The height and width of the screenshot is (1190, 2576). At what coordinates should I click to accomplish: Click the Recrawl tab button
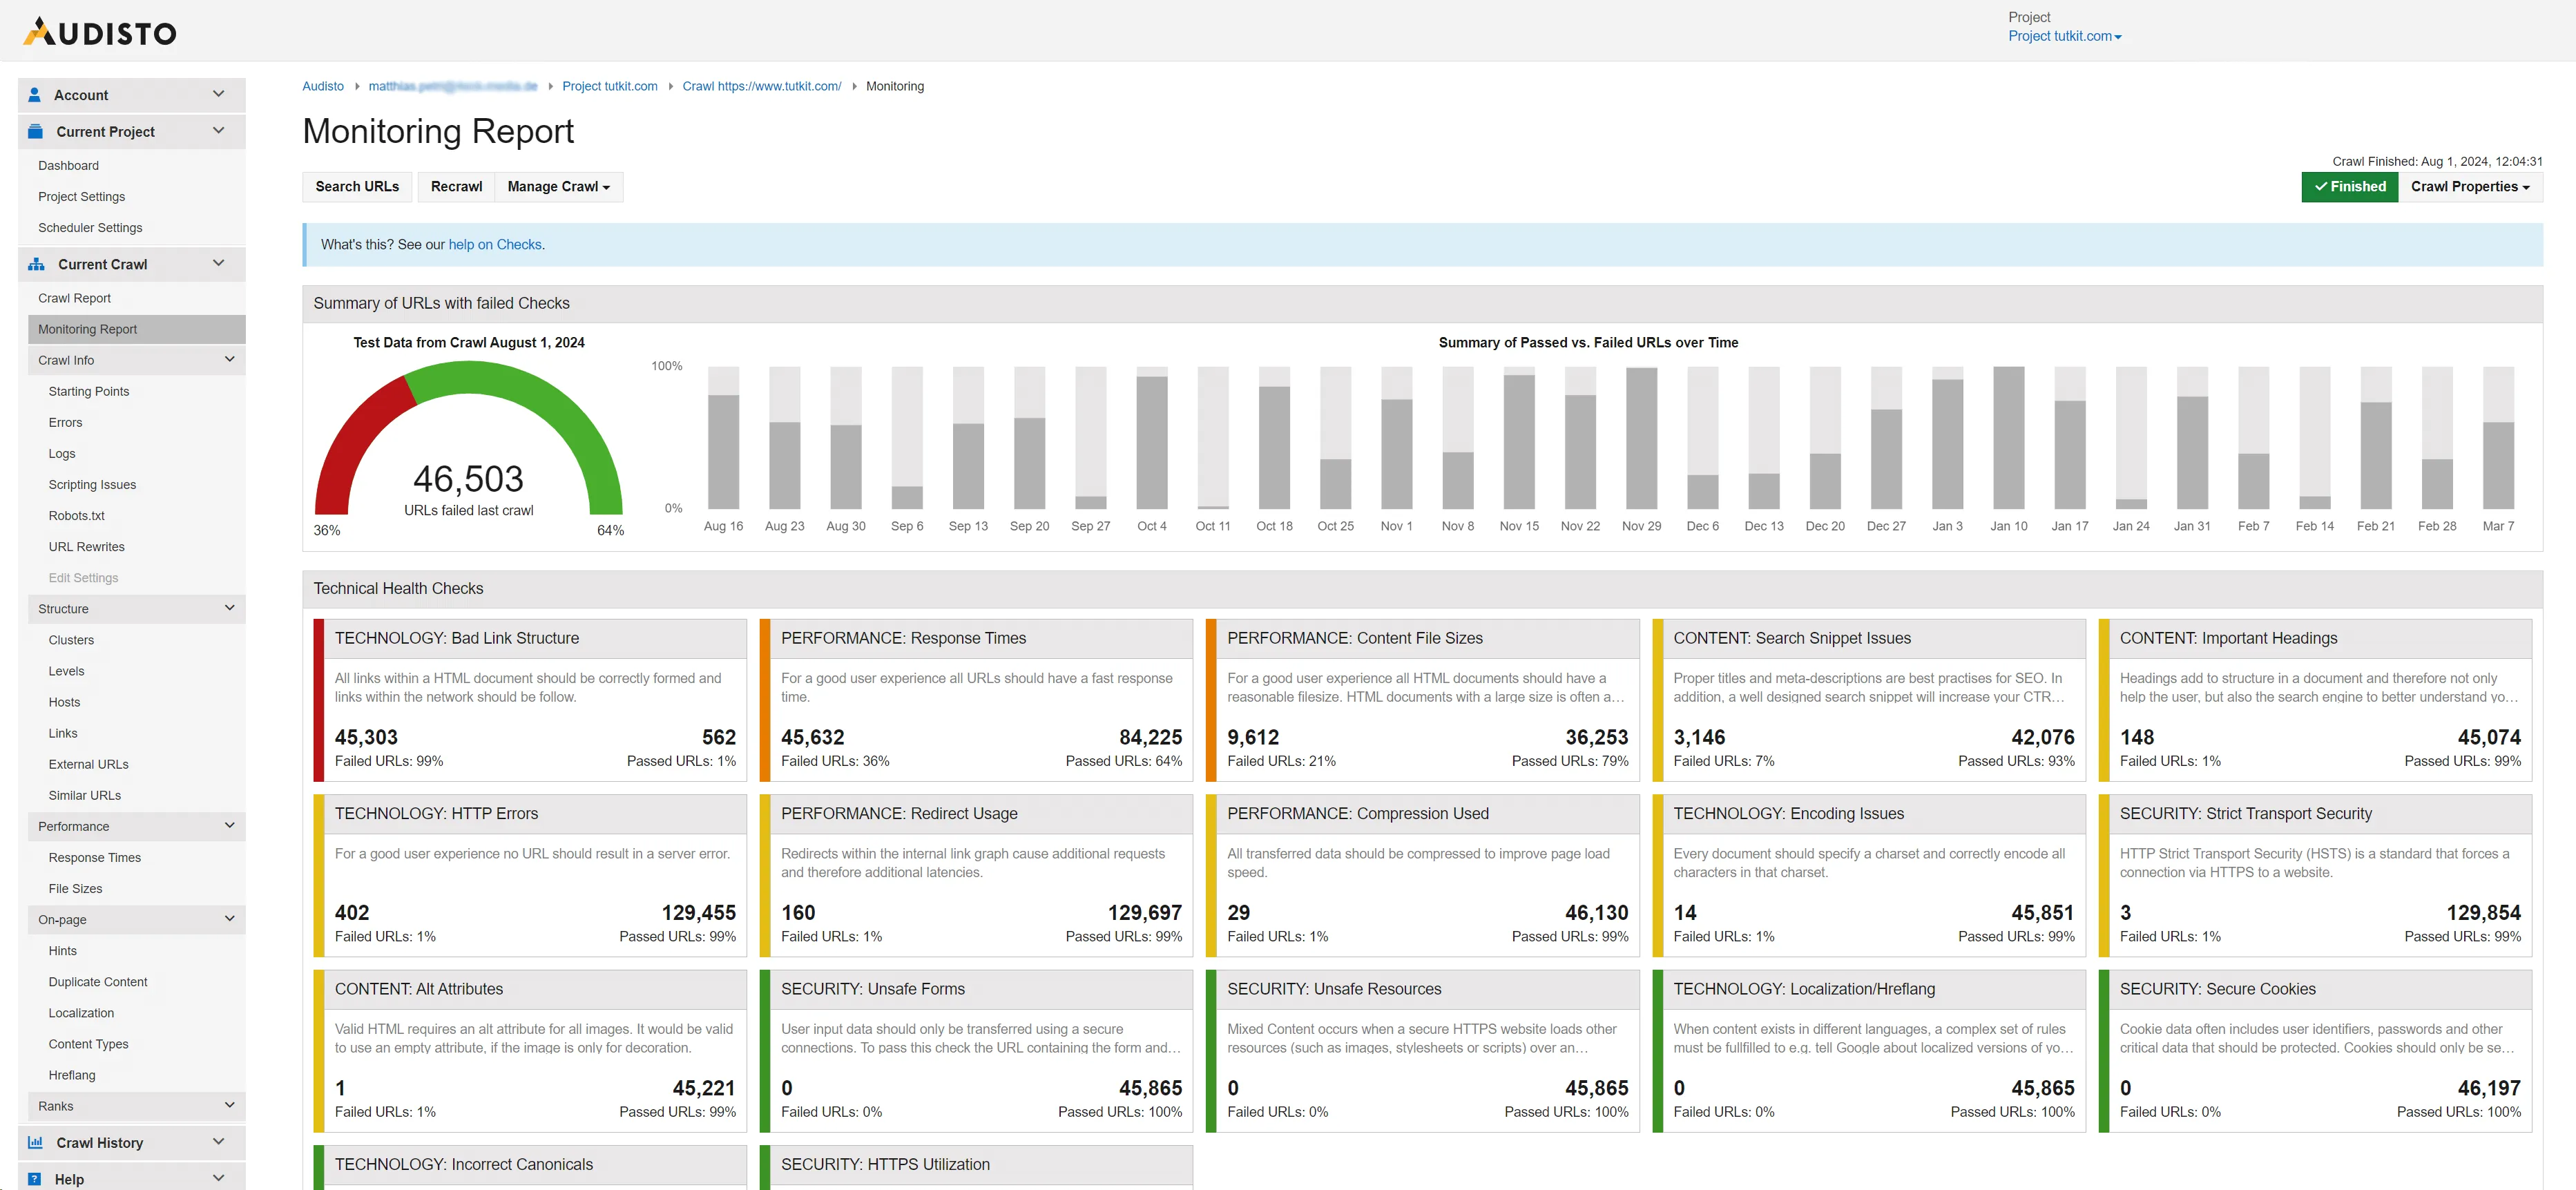tap(455, 186)
